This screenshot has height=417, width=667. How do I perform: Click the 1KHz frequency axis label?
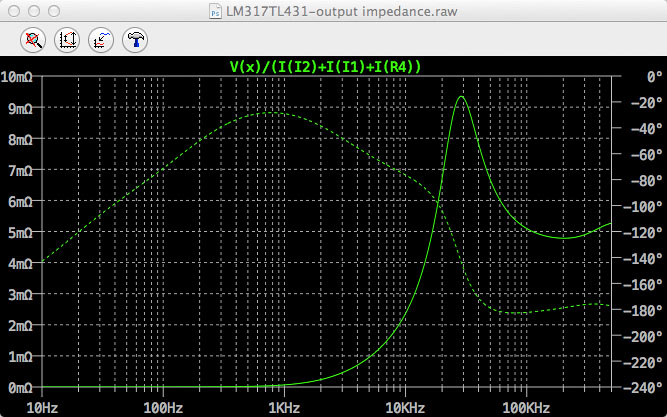pyautogui.click(x=284, y=408)
